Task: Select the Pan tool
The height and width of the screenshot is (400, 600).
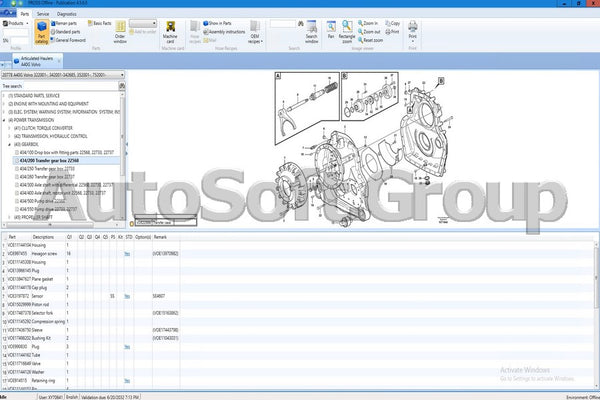Action: (331, 30)
